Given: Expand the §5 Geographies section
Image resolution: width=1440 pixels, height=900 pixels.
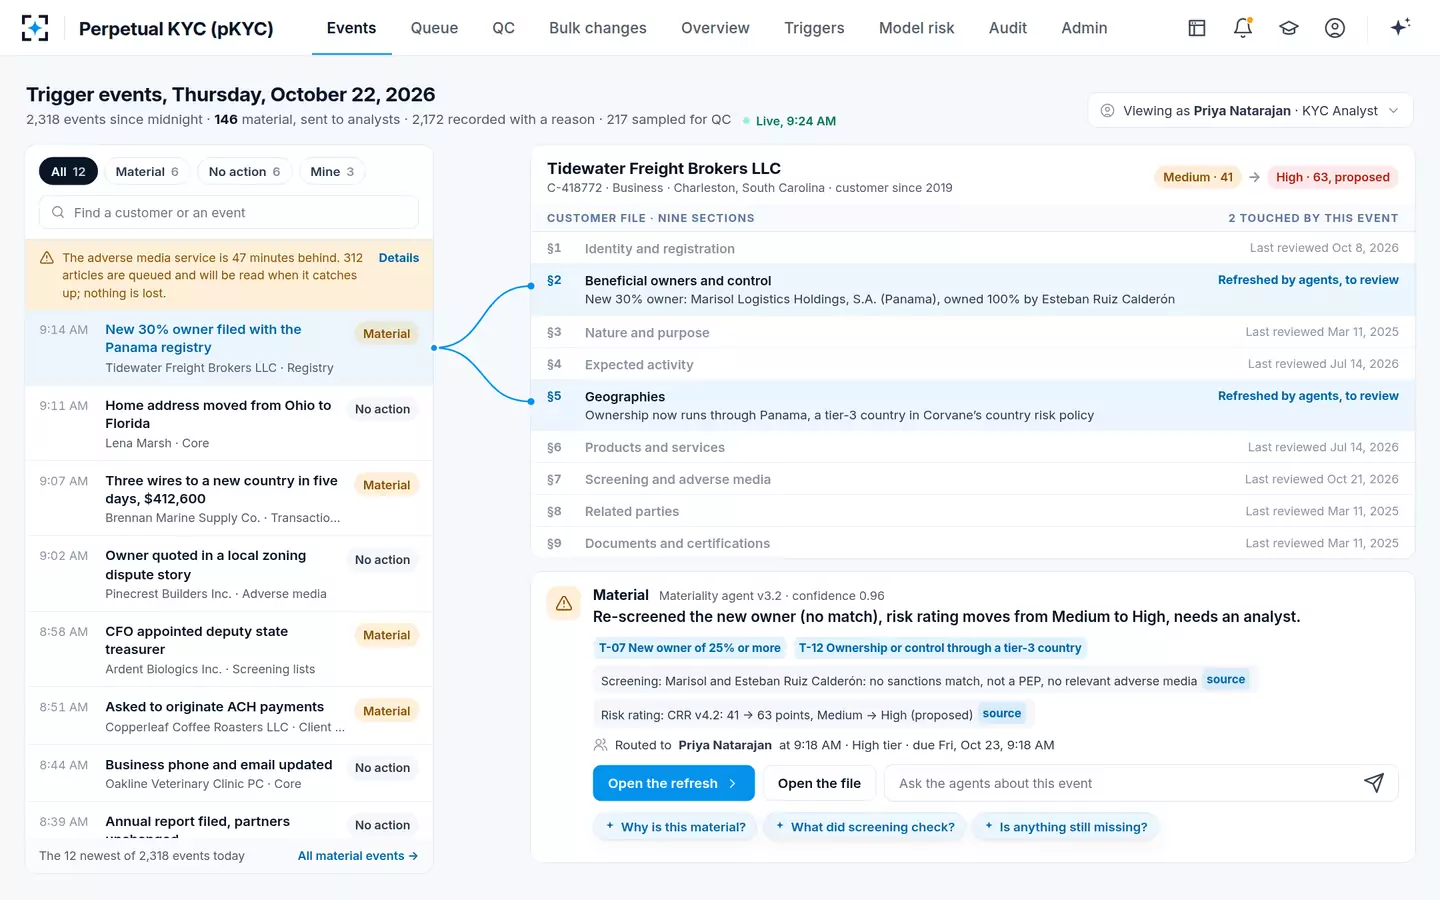Looking at the screenshot, I should [x=973, y=406].
